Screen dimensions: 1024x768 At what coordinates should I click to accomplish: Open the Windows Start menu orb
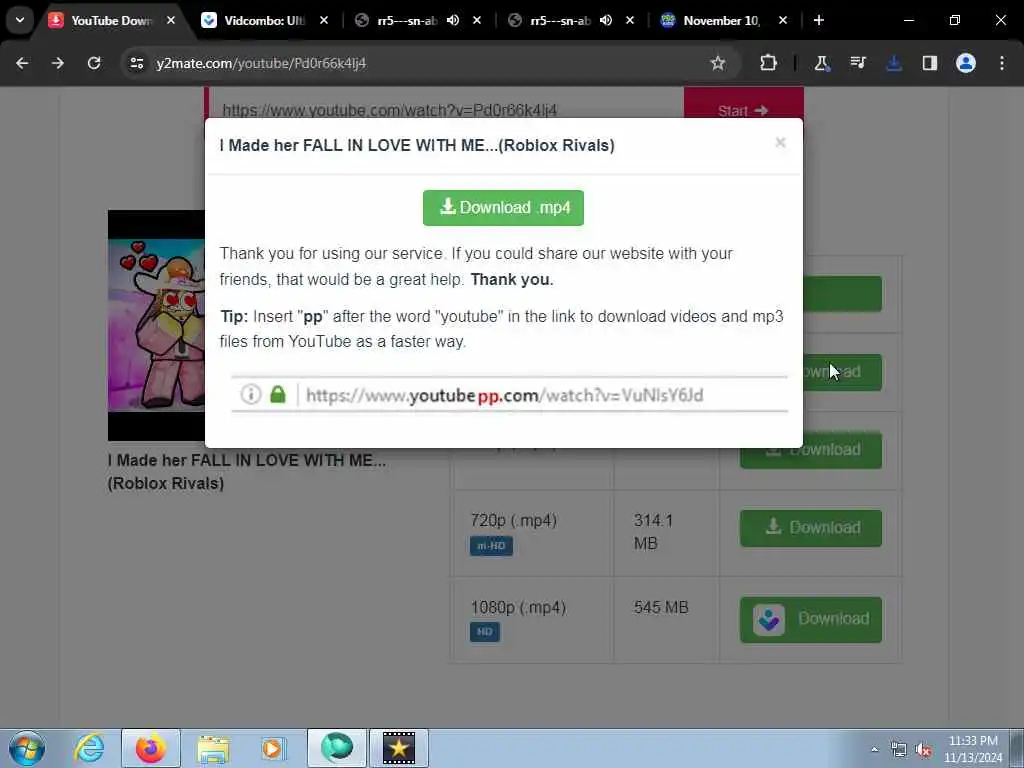coord(27,748)
